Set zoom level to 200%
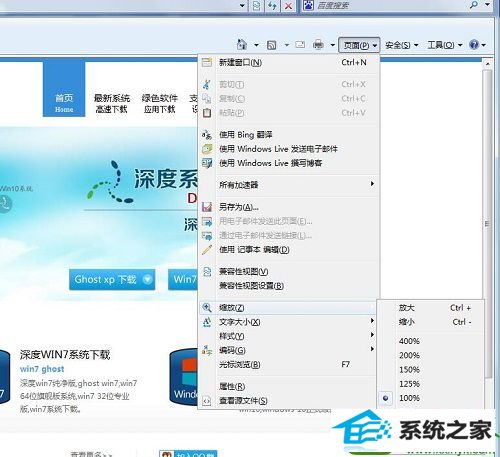This screenshot has height=457, width=500. coord(431,355)
